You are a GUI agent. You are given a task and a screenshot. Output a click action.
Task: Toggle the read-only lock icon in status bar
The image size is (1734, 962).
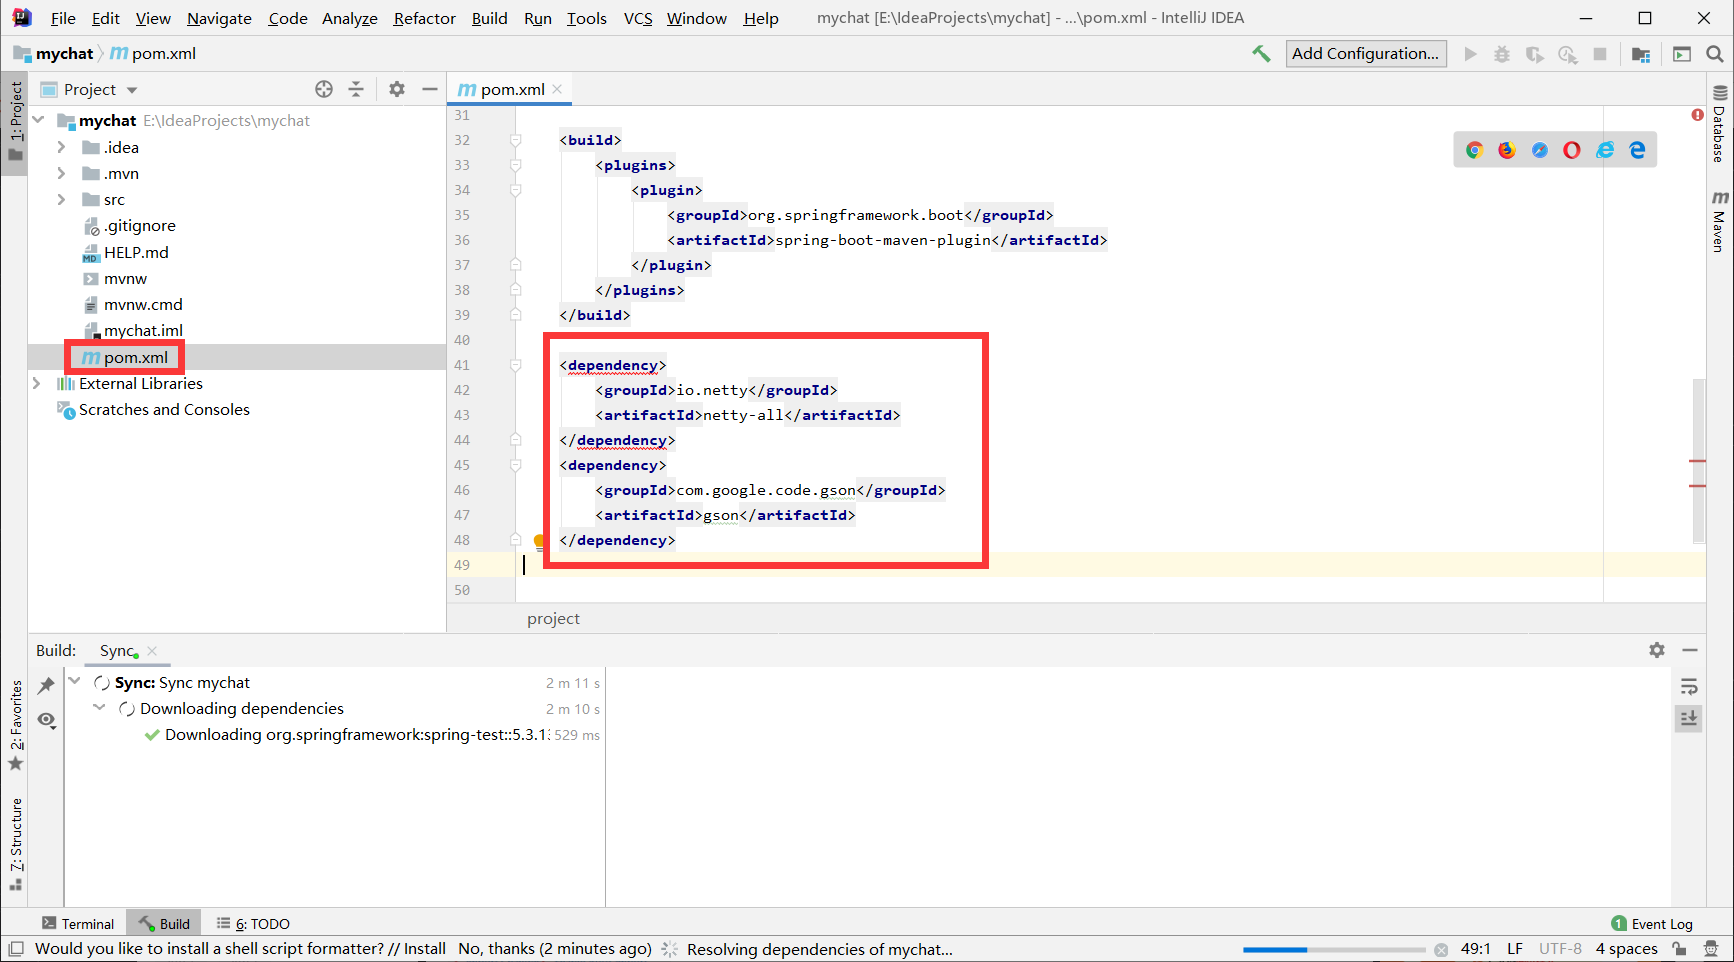pyautogui.click(x=1679, y=949)
